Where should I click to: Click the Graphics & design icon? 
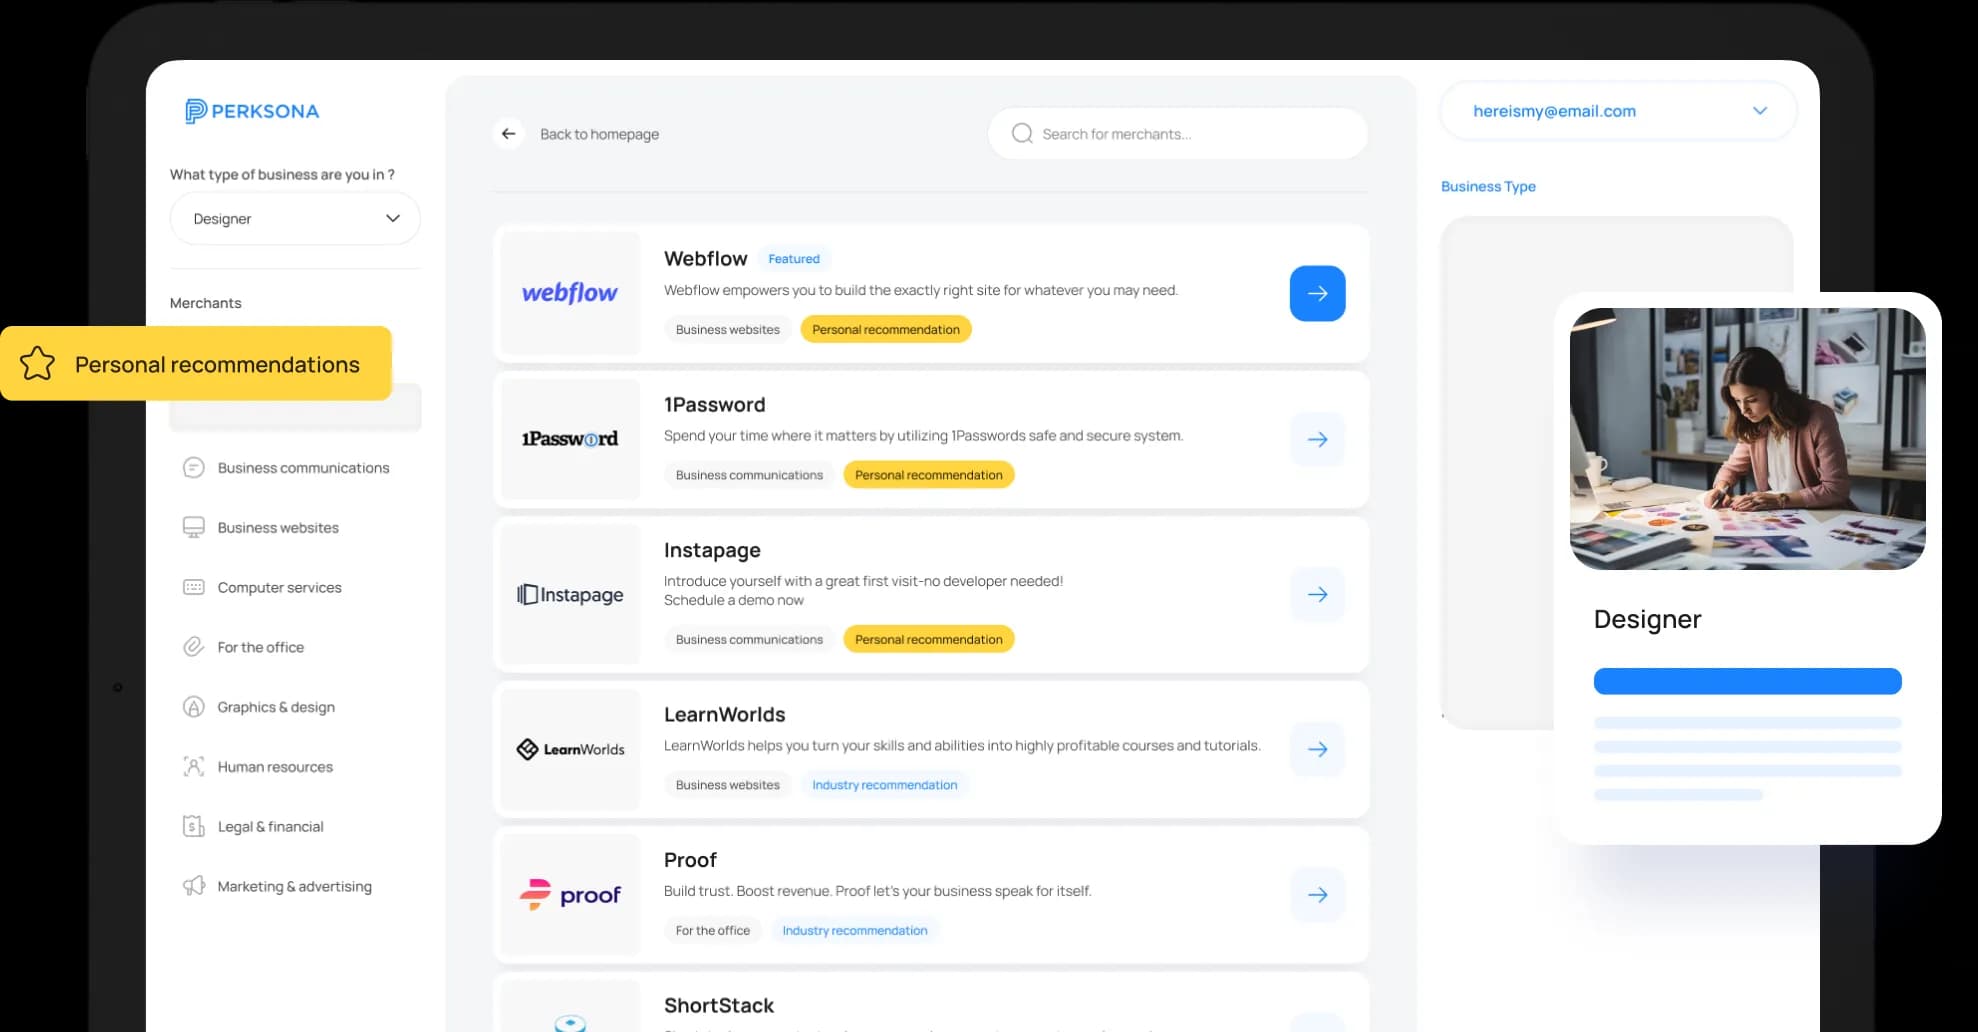[194, 707]
